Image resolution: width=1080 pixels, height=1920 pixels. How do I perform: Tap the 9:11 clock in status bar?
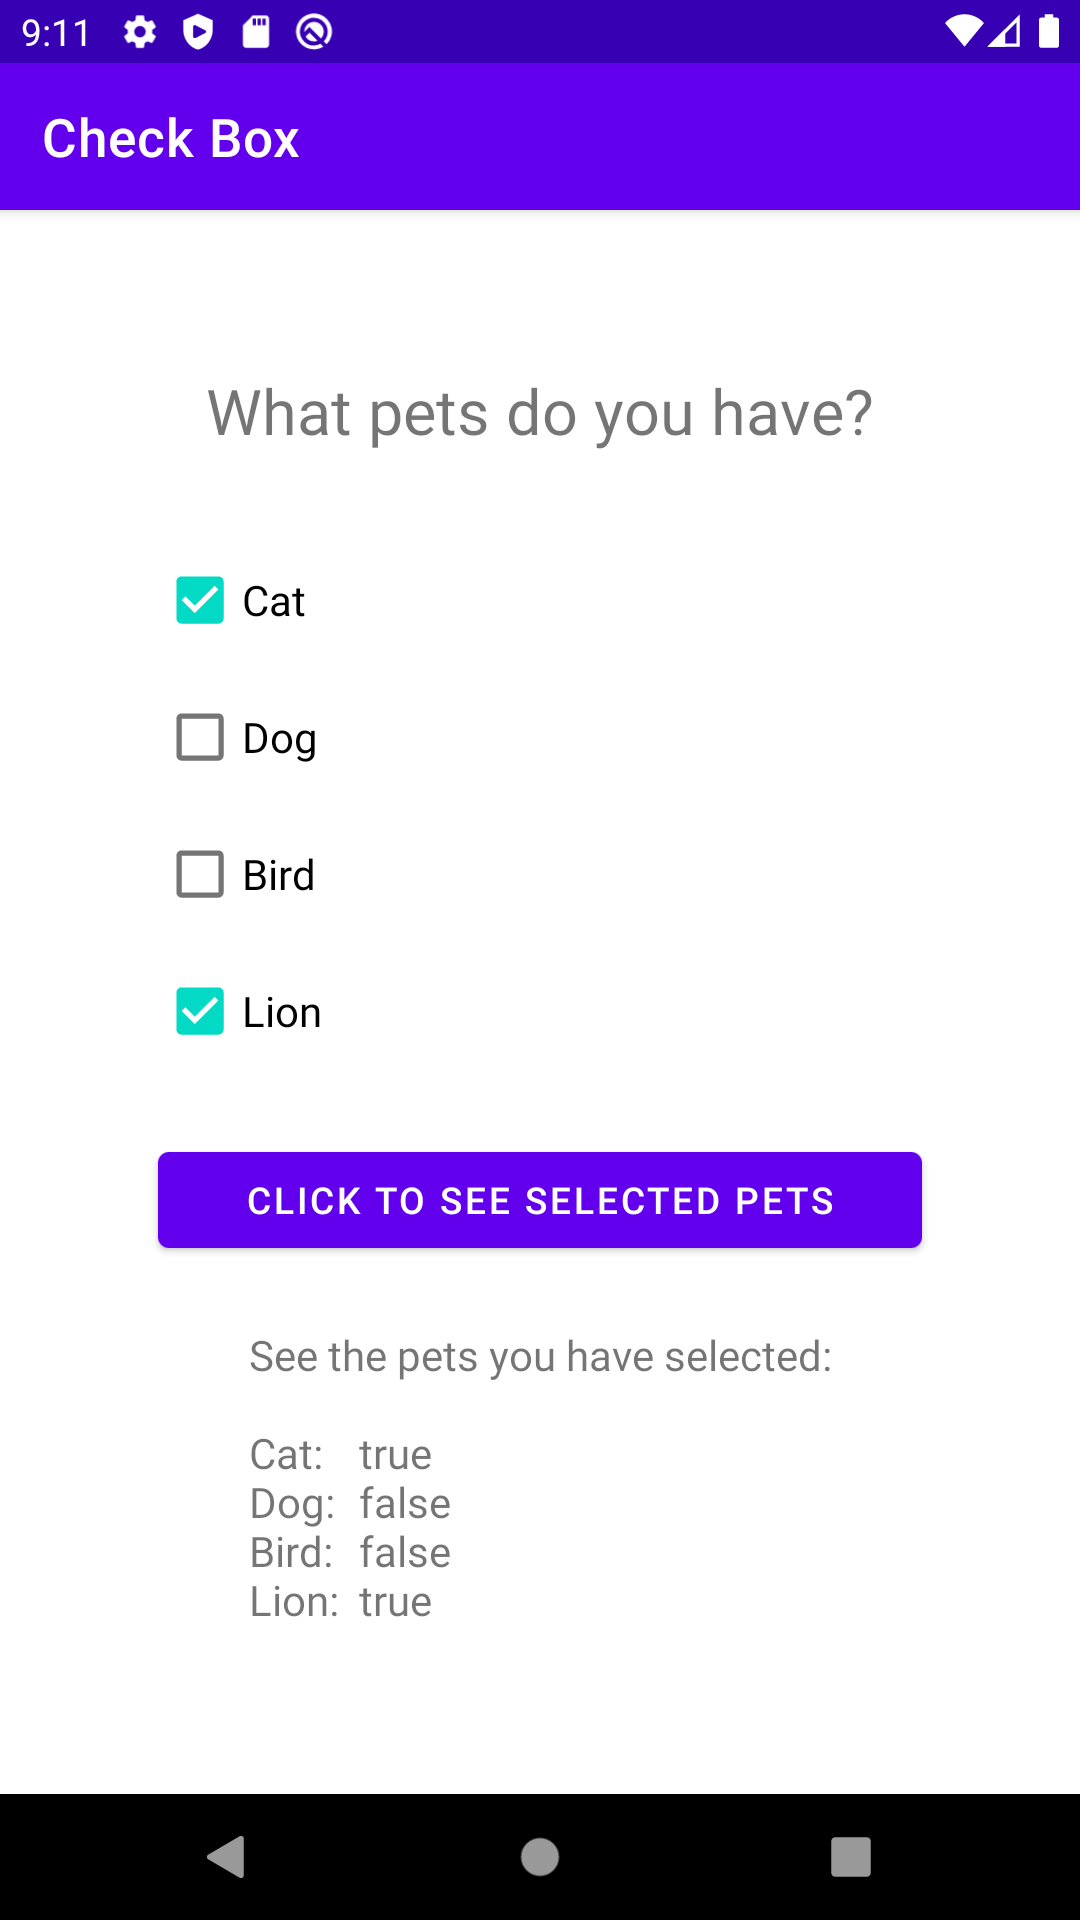tap(56, 33)
